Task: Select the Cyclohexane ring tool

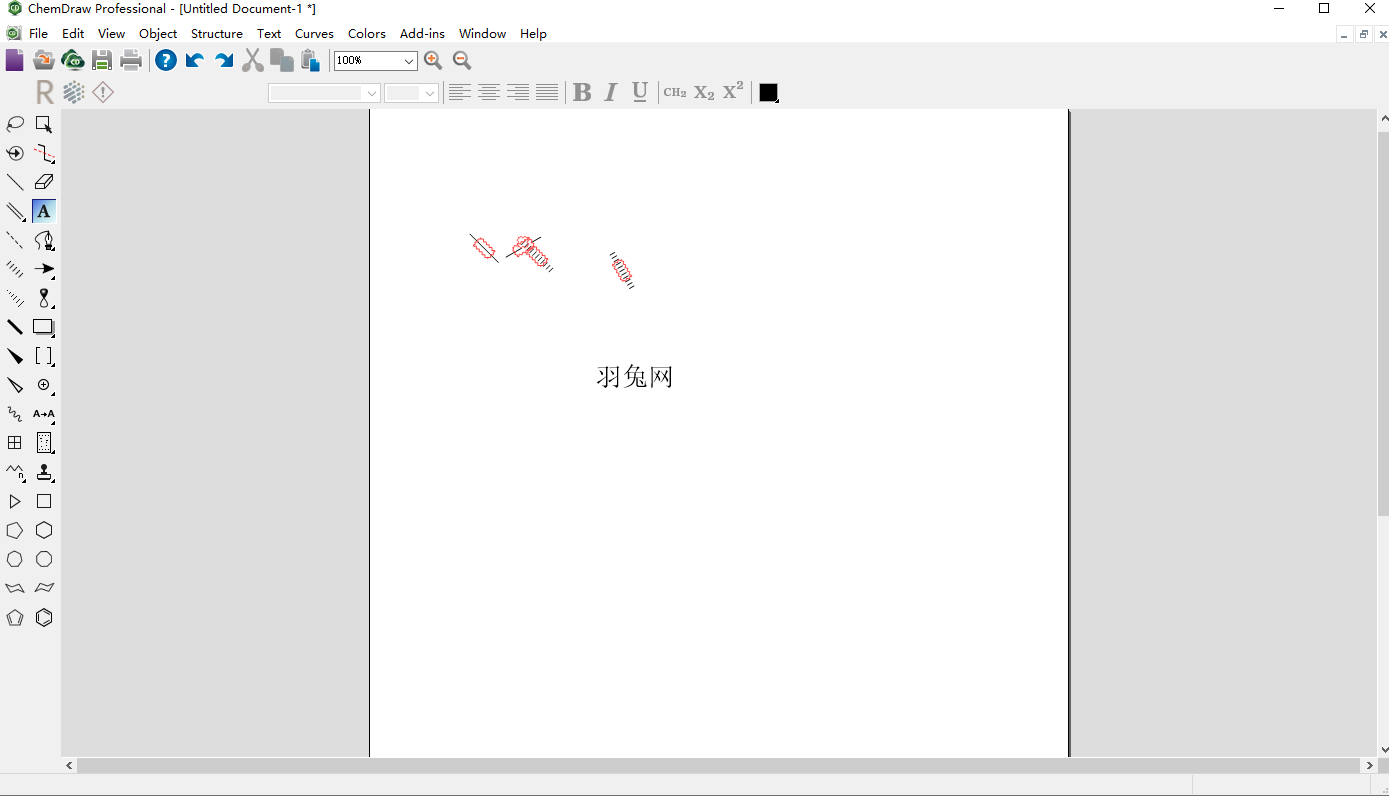Action: pos(44,530)
